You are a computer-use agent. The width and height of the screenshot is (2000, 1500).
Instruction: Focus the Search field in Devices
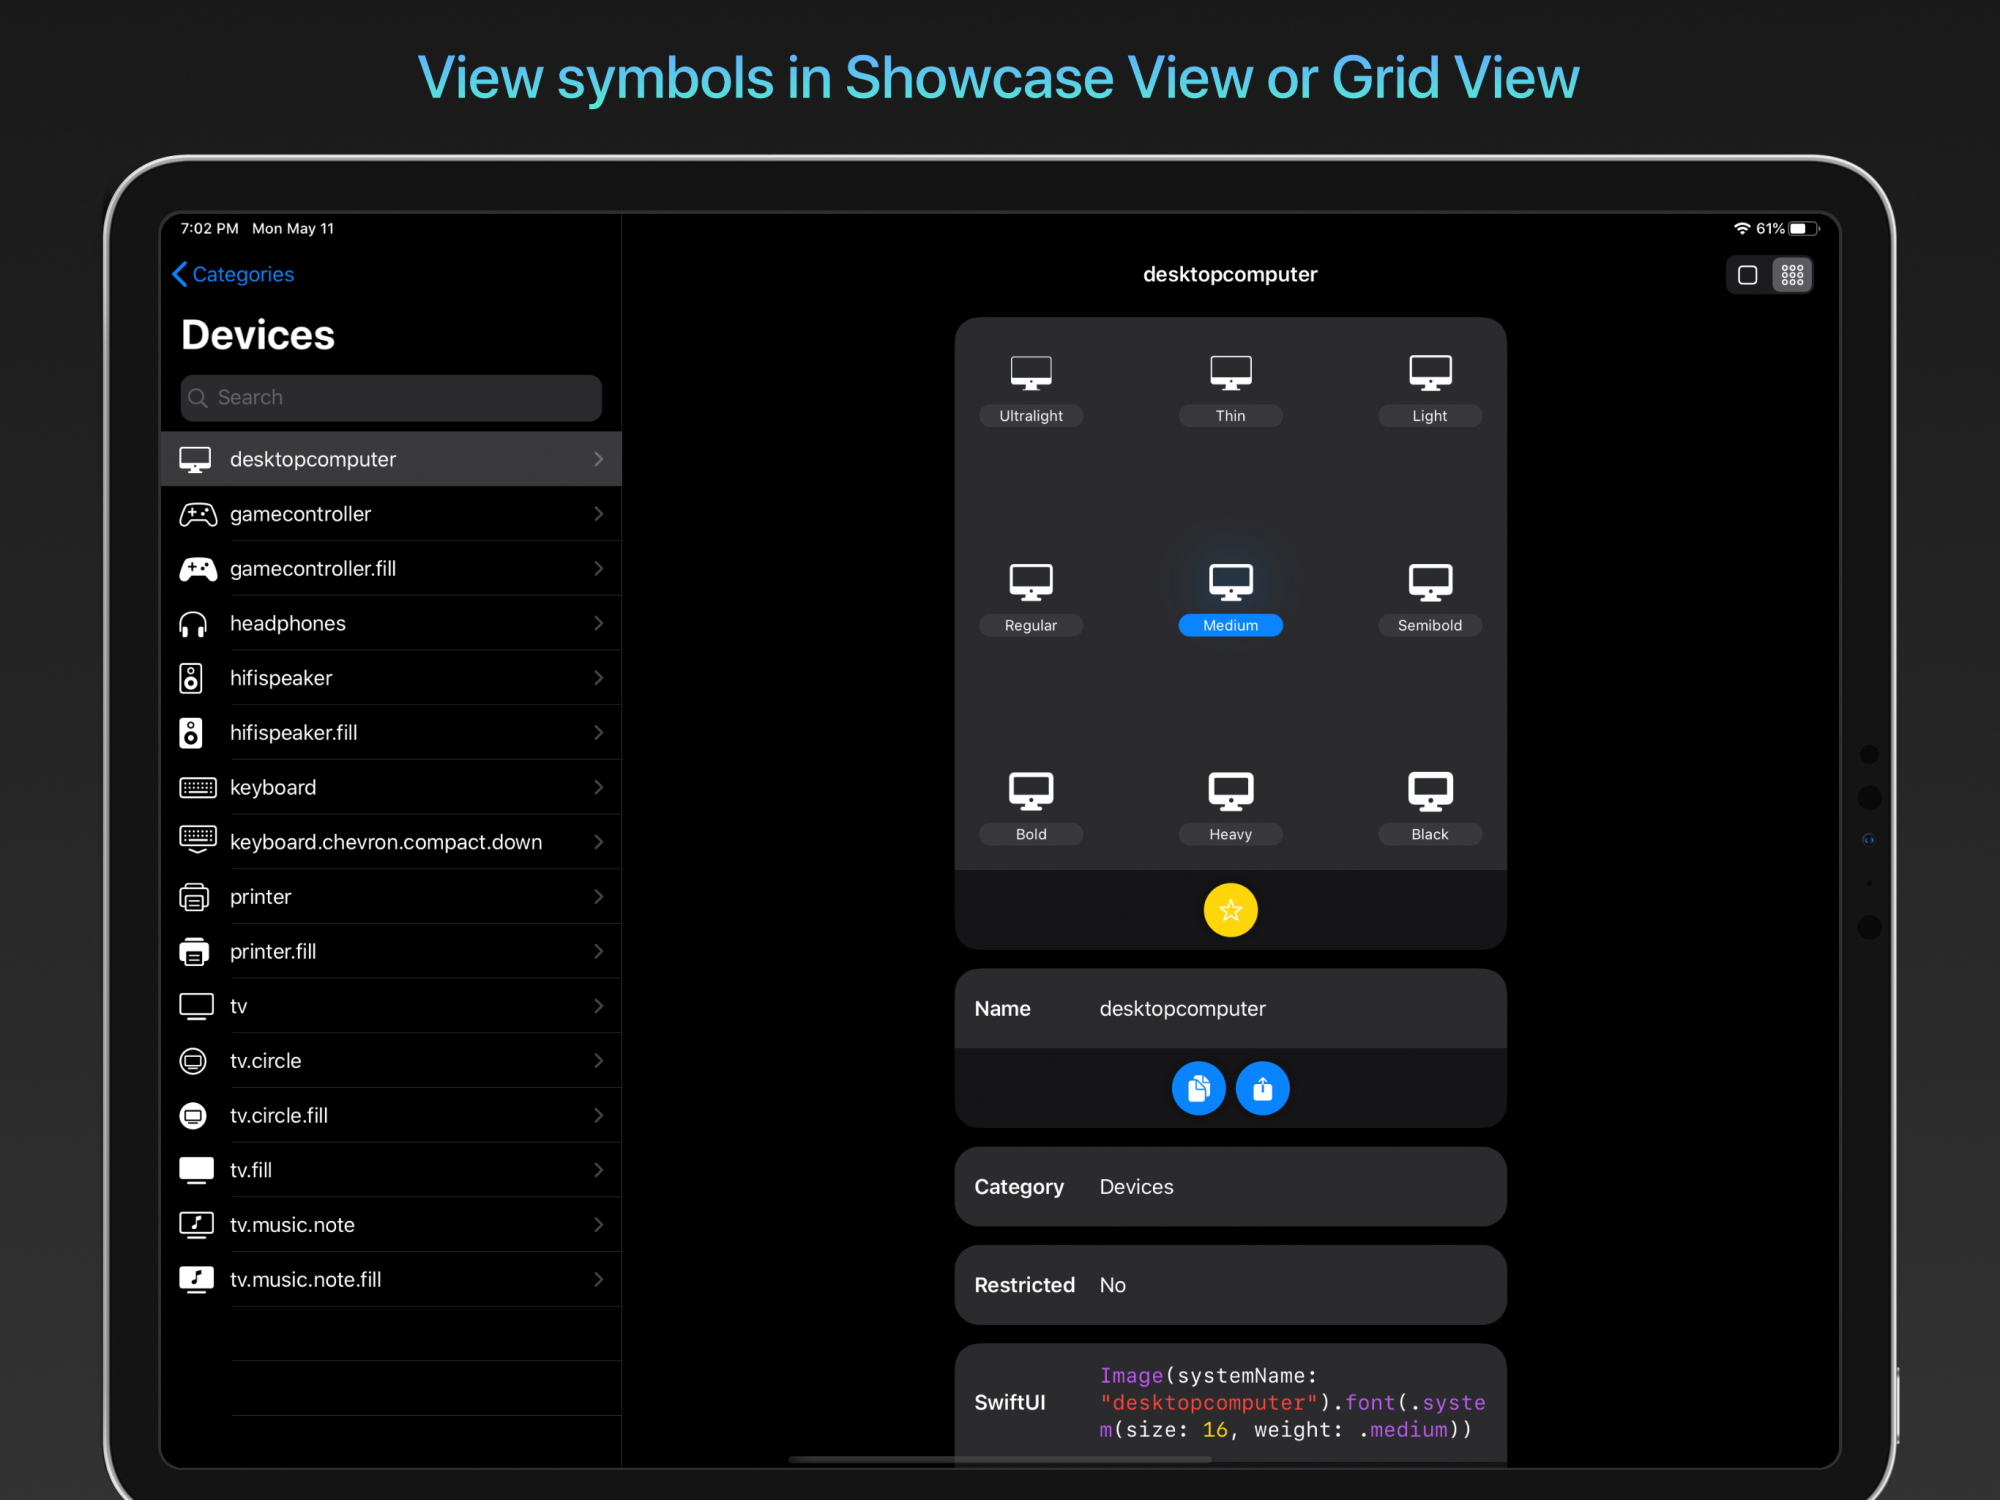point(391,397)
